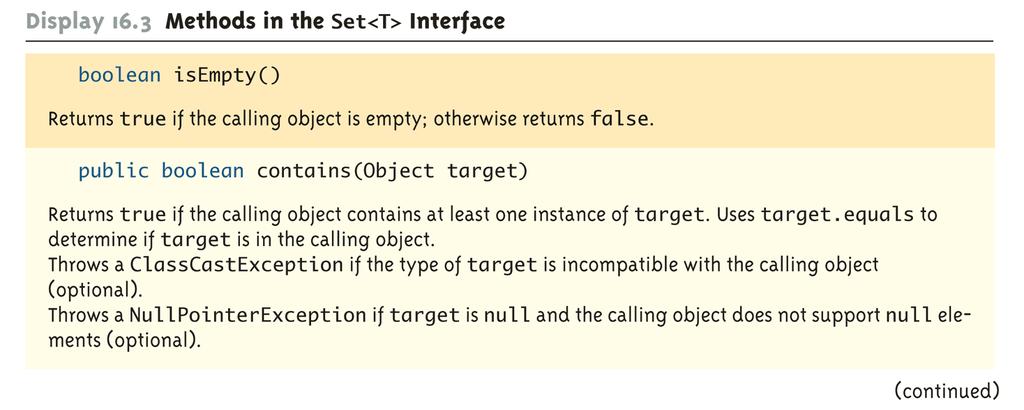
Task: Click the 'Display 16.3' label
Action: coord(89,22)
